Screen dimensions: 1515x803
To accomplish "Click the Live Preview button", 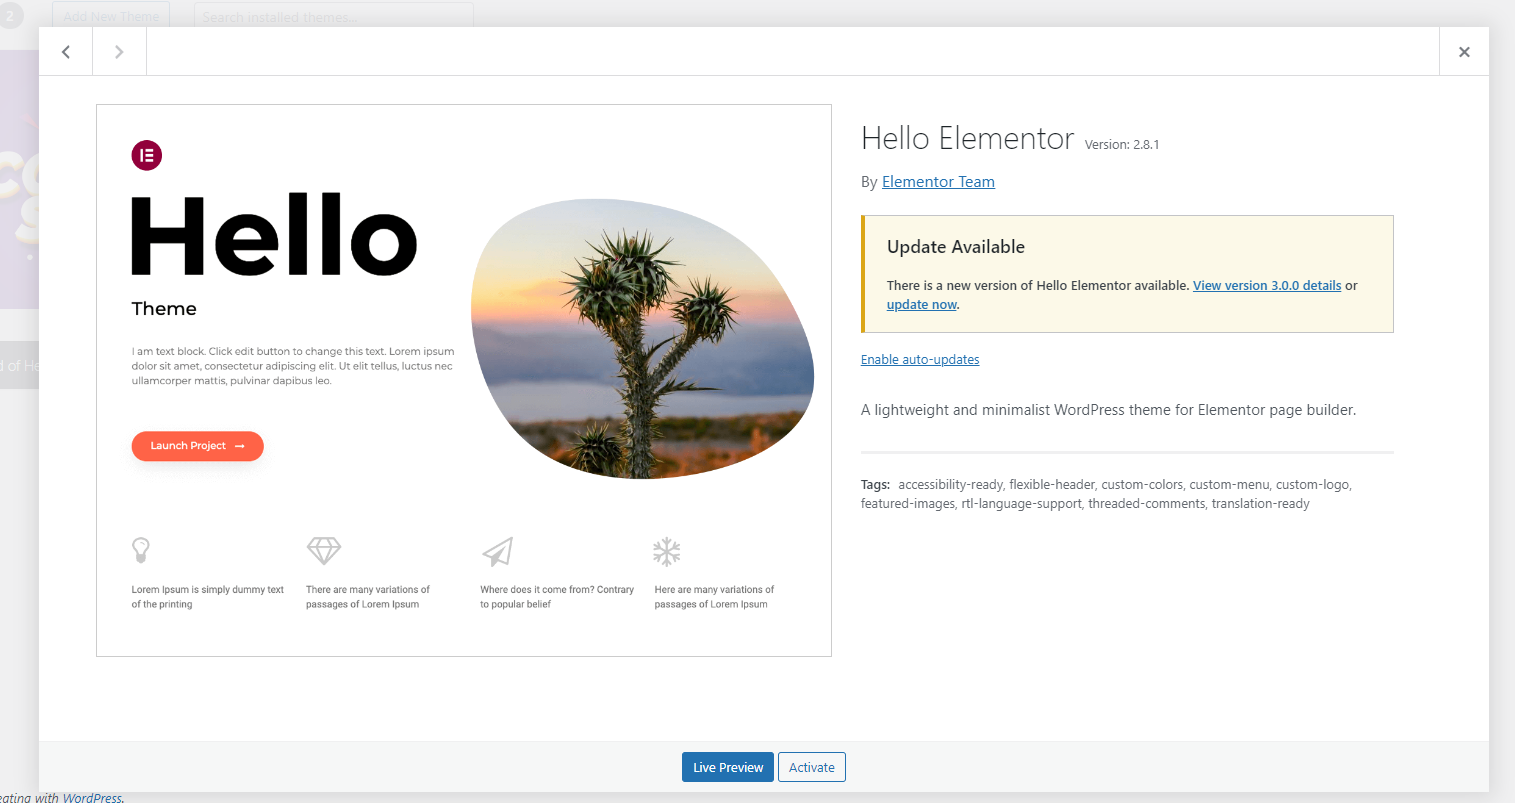I will (728, 767).
